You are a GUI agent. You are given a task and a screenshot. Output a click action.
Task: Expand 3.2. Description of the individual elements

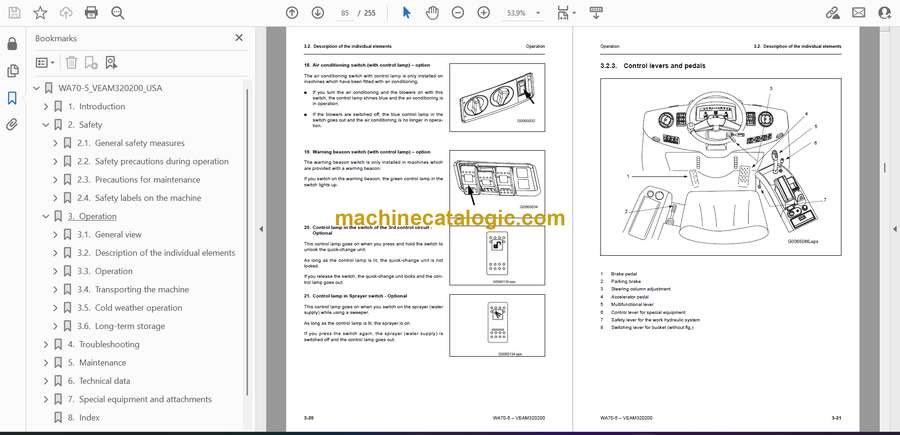tap(55, 253)
